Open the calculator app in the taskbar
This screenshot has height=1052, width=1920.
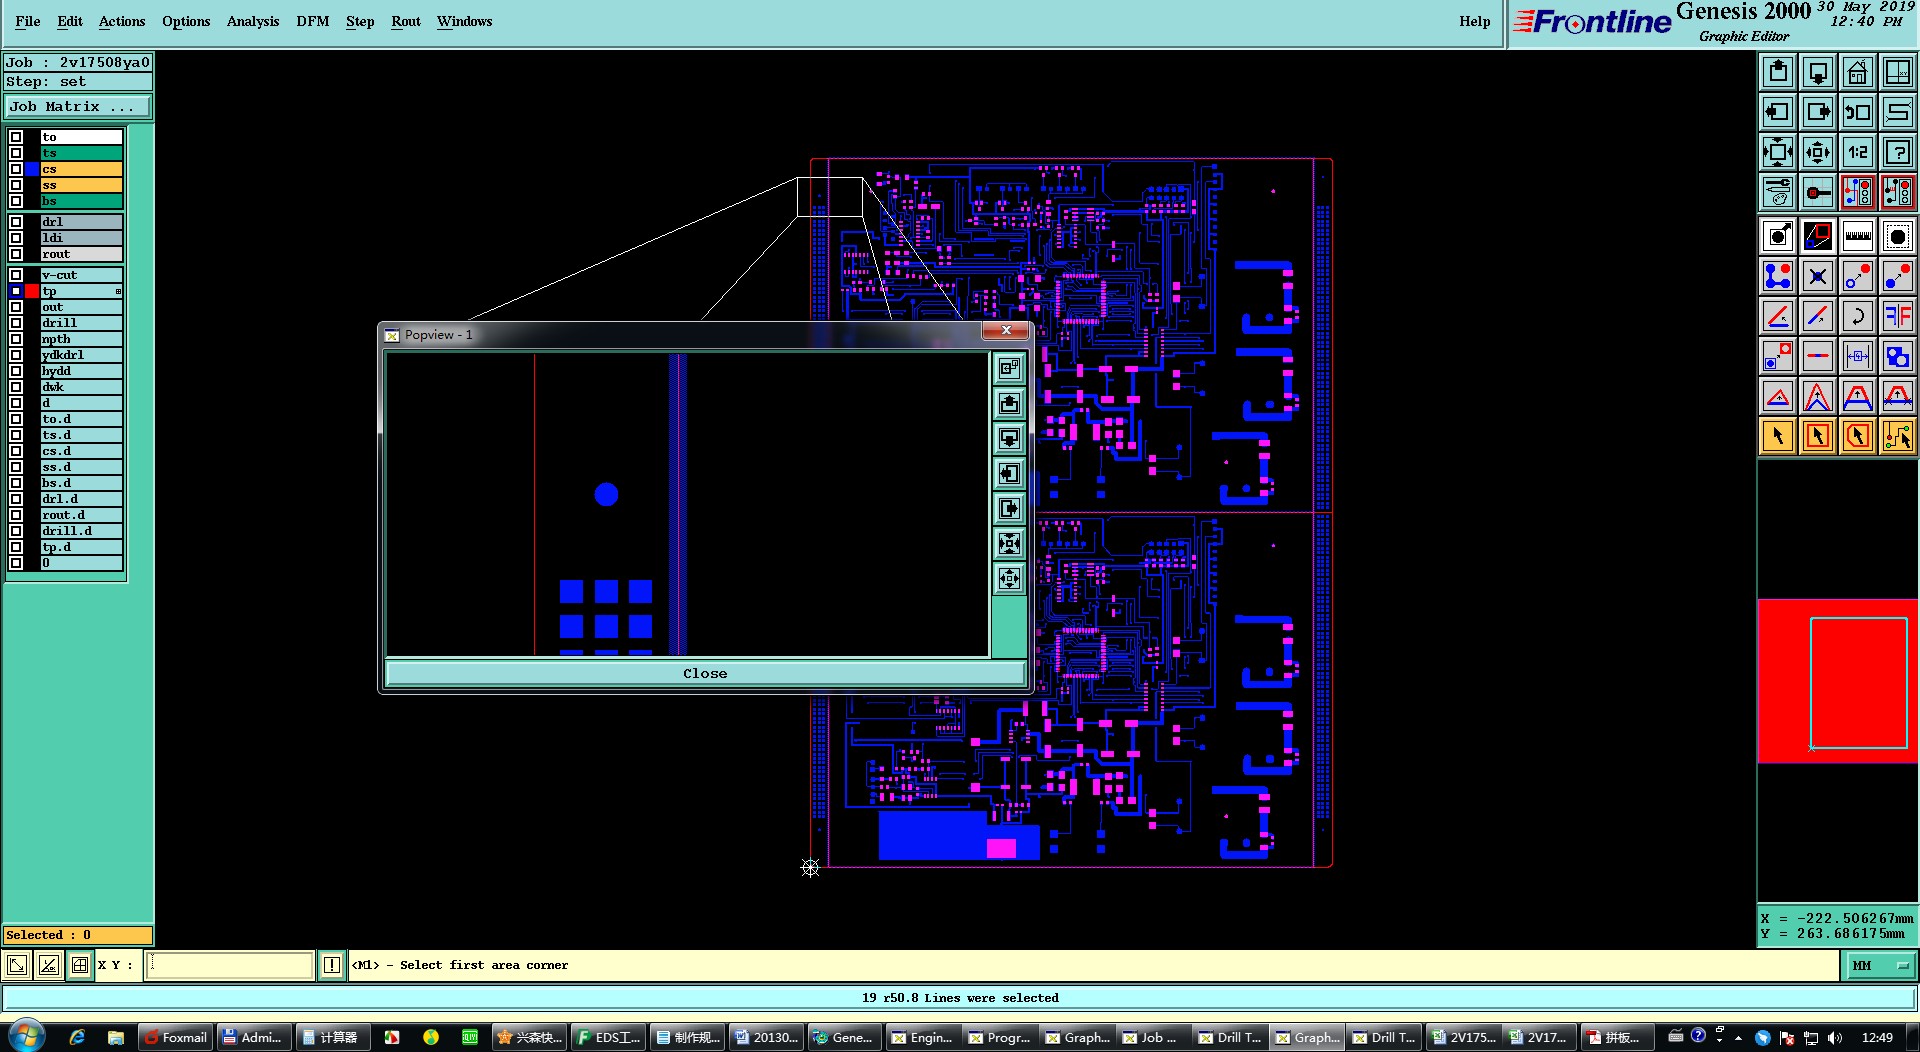click(331, 1037)
